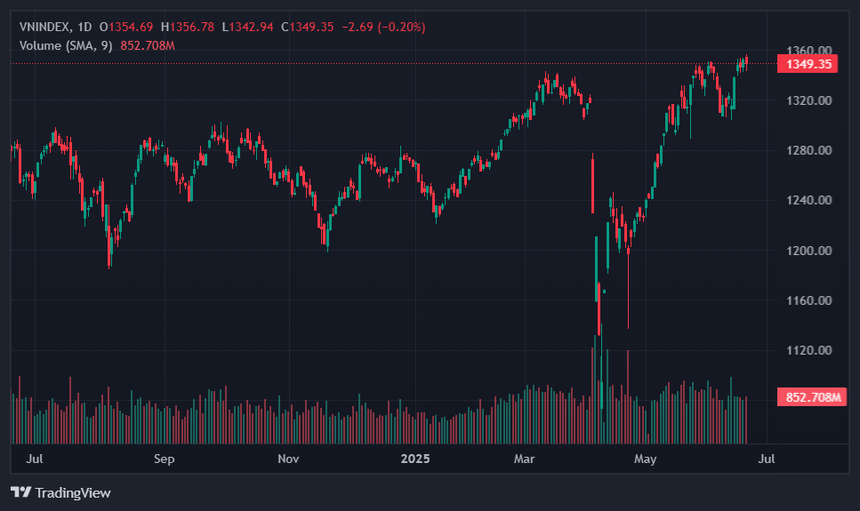The width and height of the screenshot is (860, 511).
Task: Click the high price H1356.78 value
Action: point(188,27)
